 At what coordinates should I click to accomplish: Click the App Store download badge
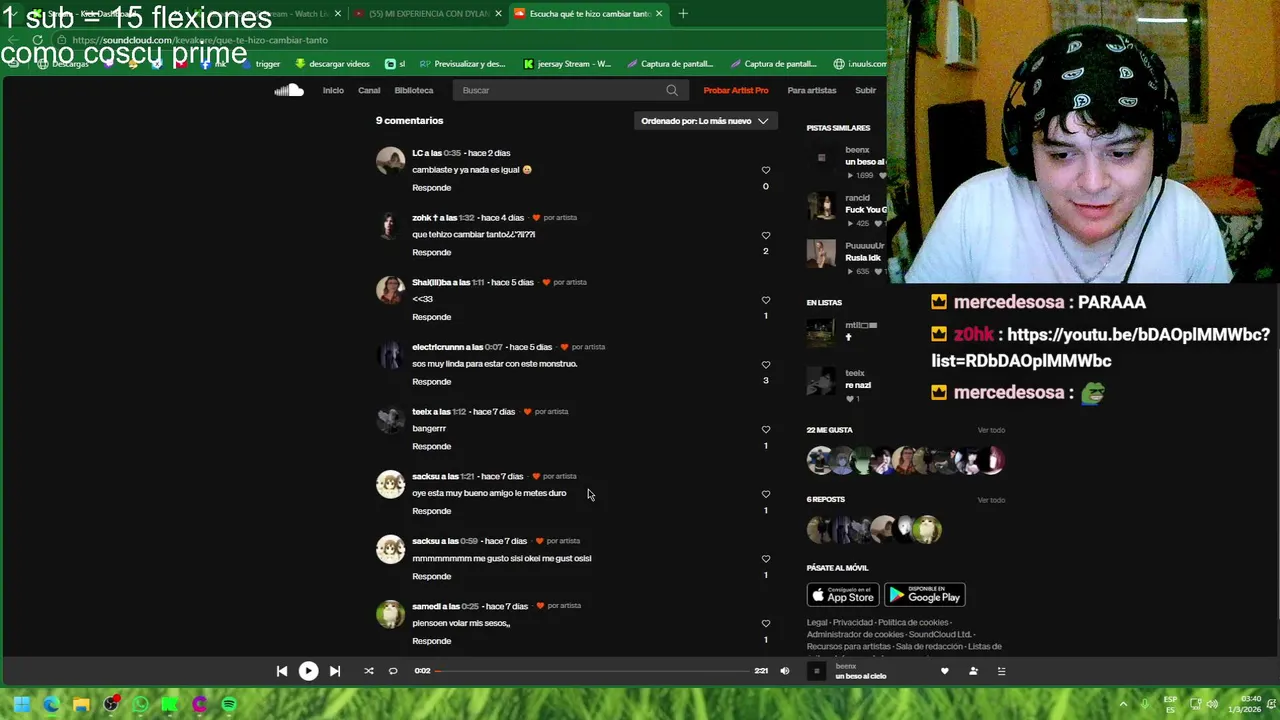coord(843,595)
